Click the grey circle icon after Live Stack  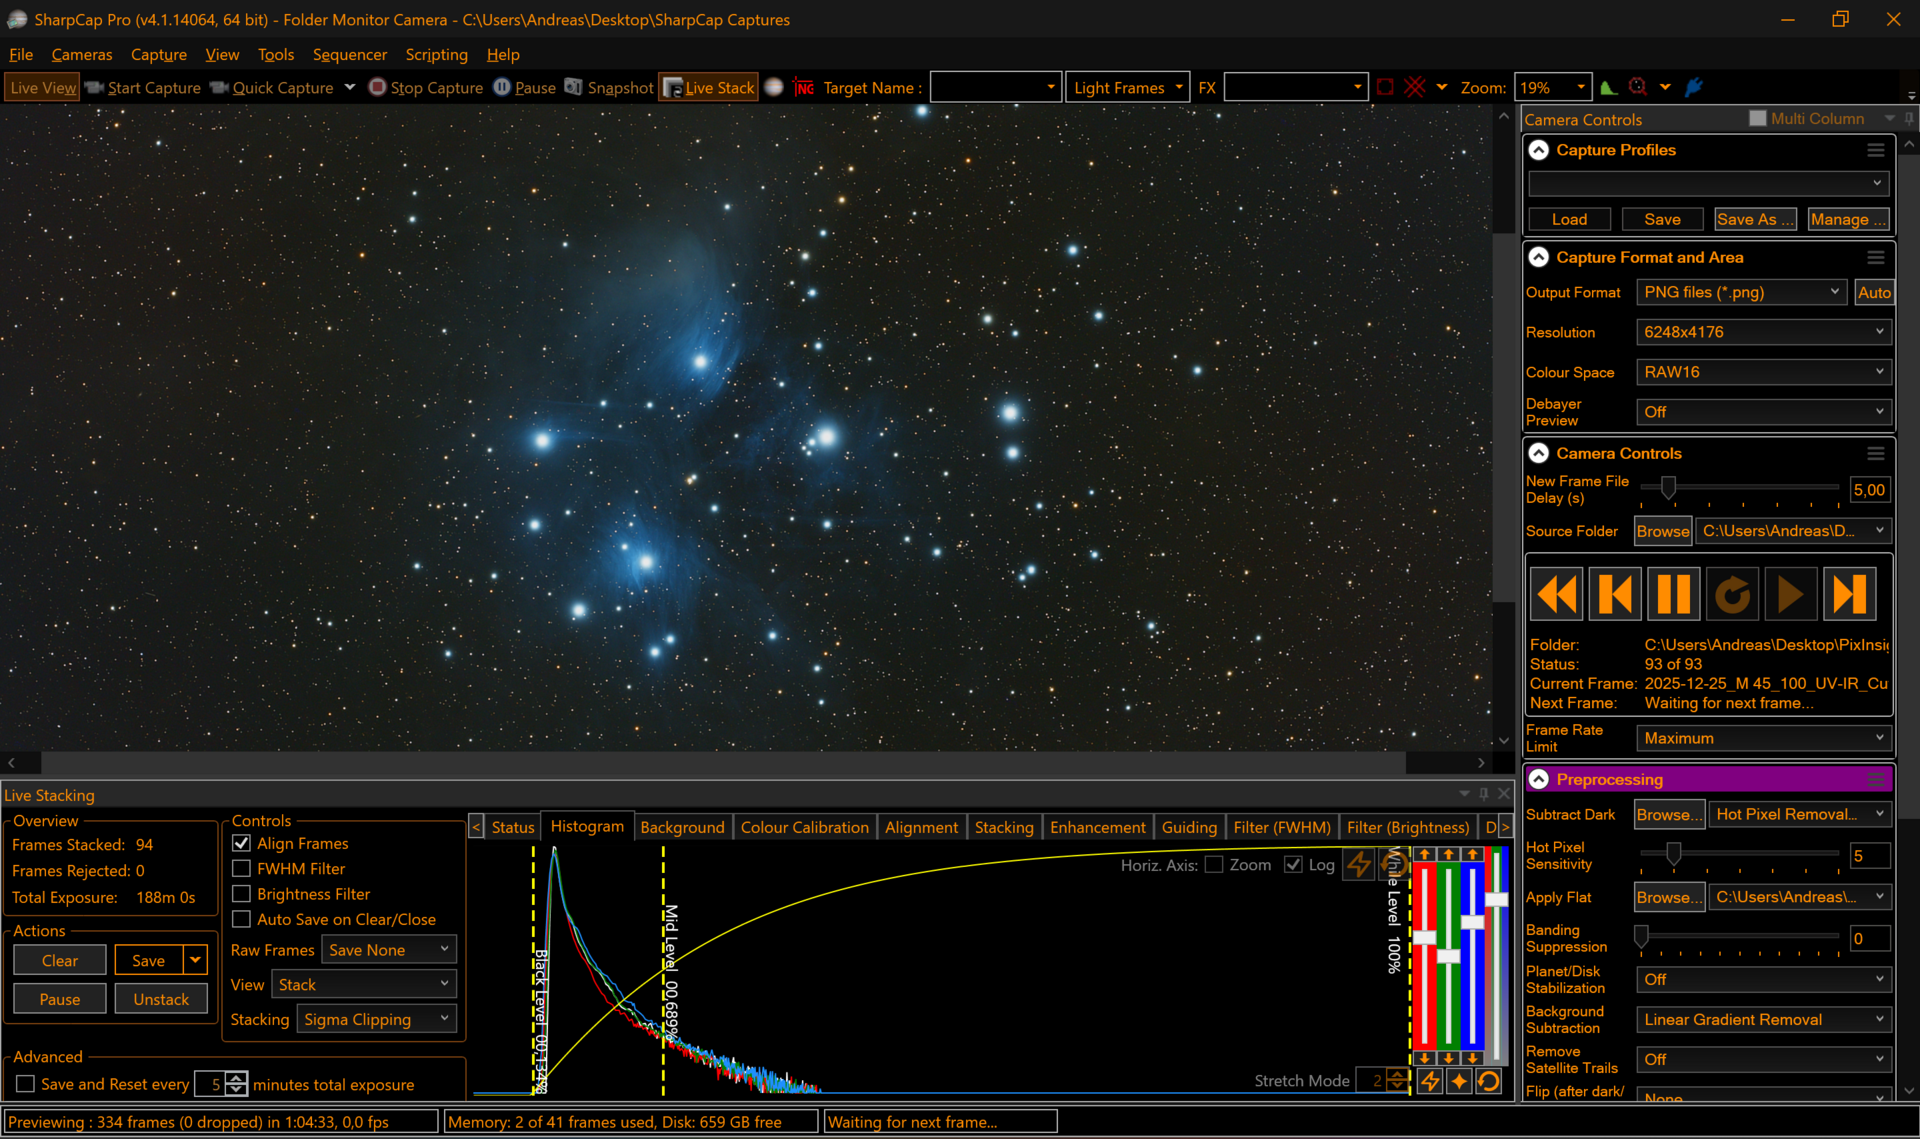pos(774,87)
